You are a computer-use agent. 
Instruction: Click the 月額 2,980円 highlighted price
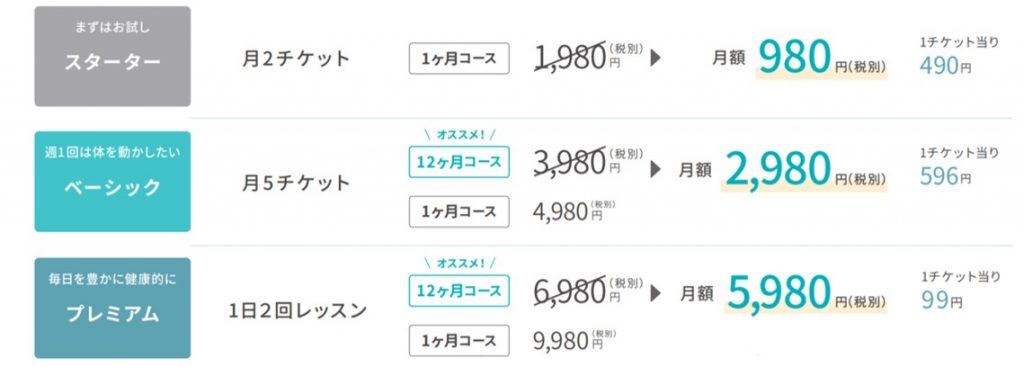point(783,170)
